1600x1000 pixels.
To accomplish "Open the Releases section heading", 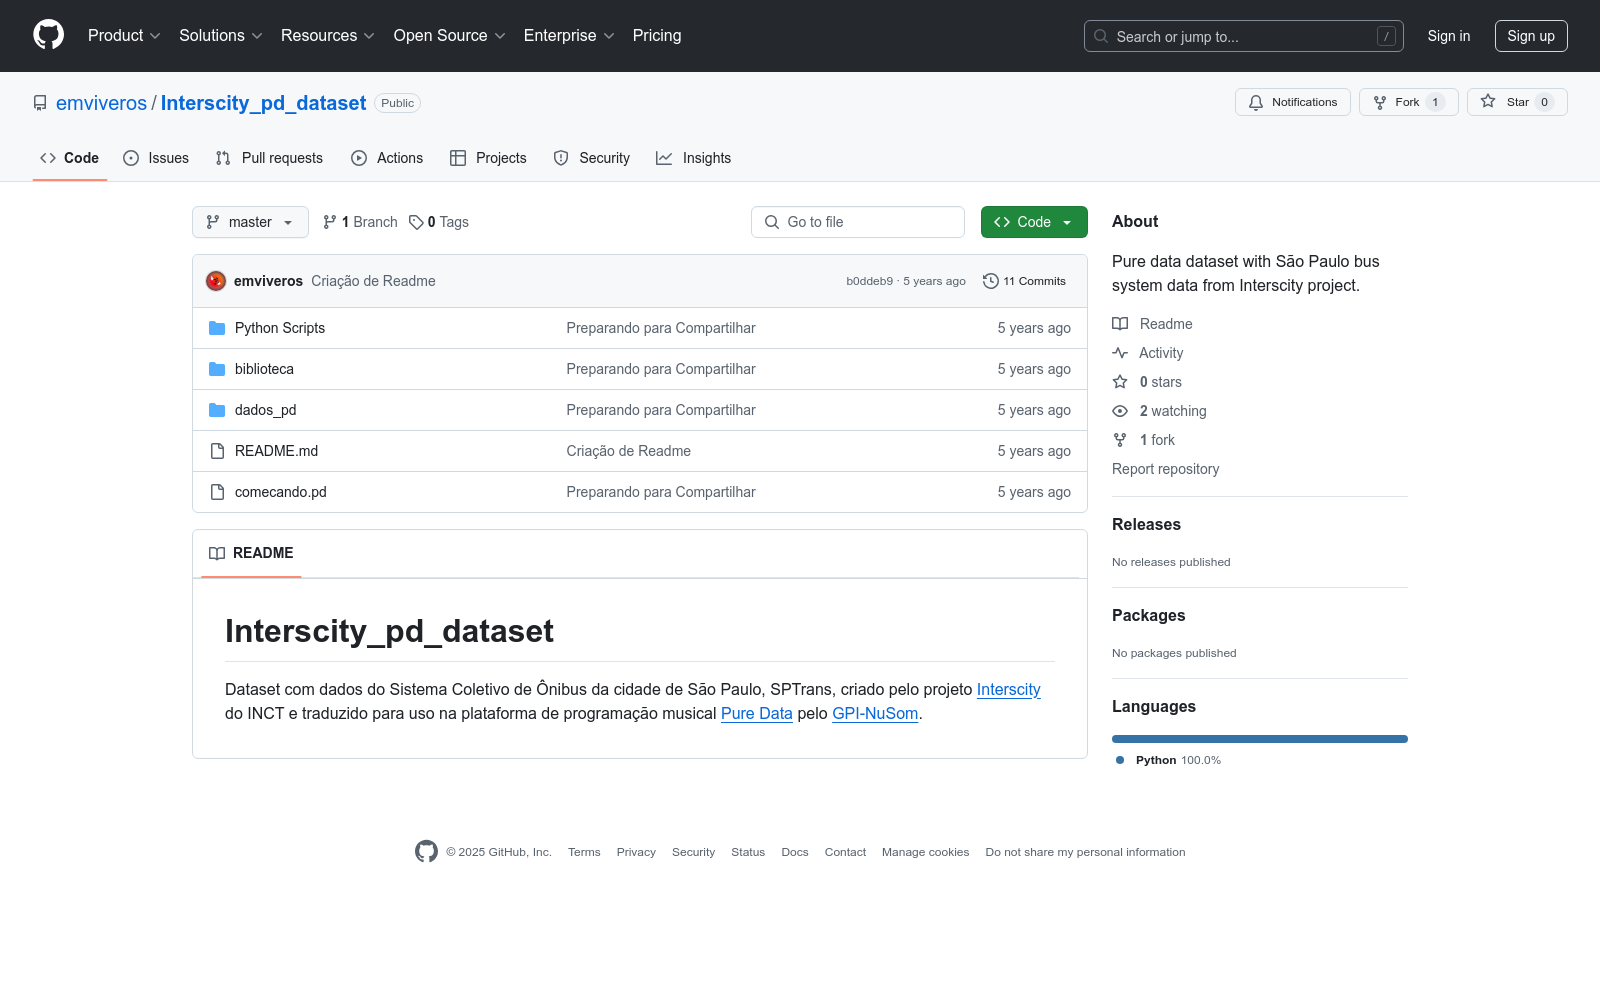I will tap(1146, 524).
